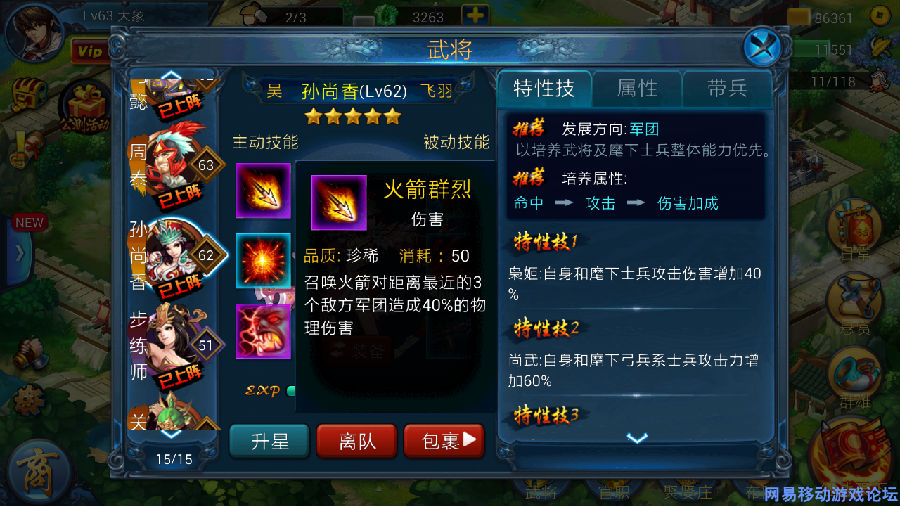
Task: Click the gold plus add currency icon
Action: click(475, 15)
